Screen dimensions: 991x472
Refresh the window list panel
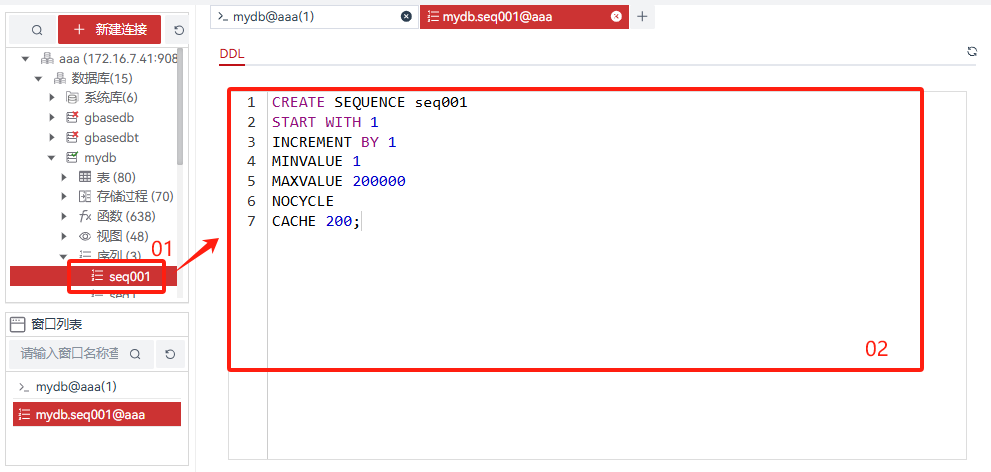click(170, 354)
